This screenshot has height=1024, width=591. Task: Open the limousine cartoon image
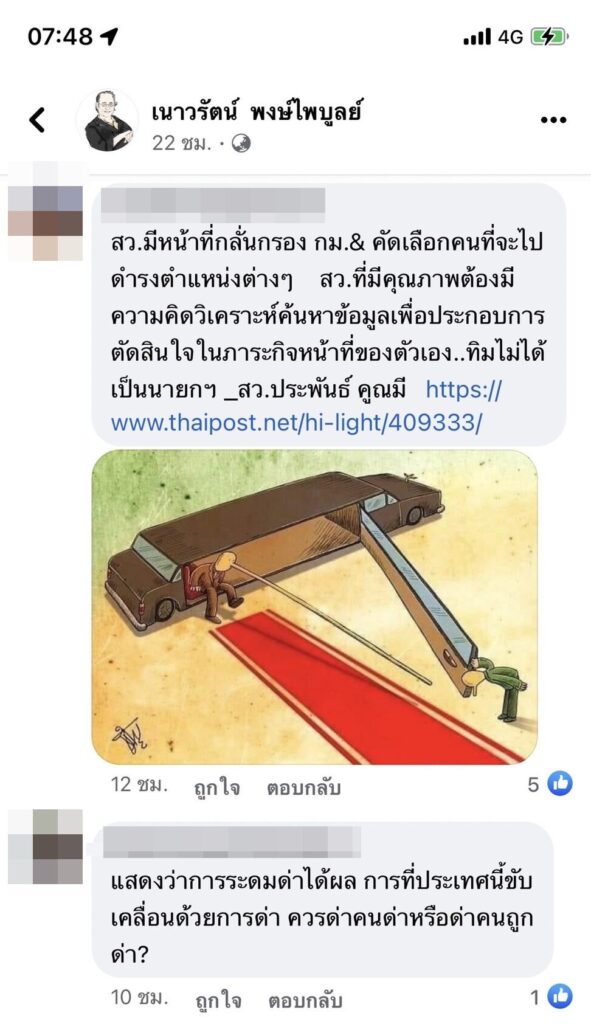315,607
